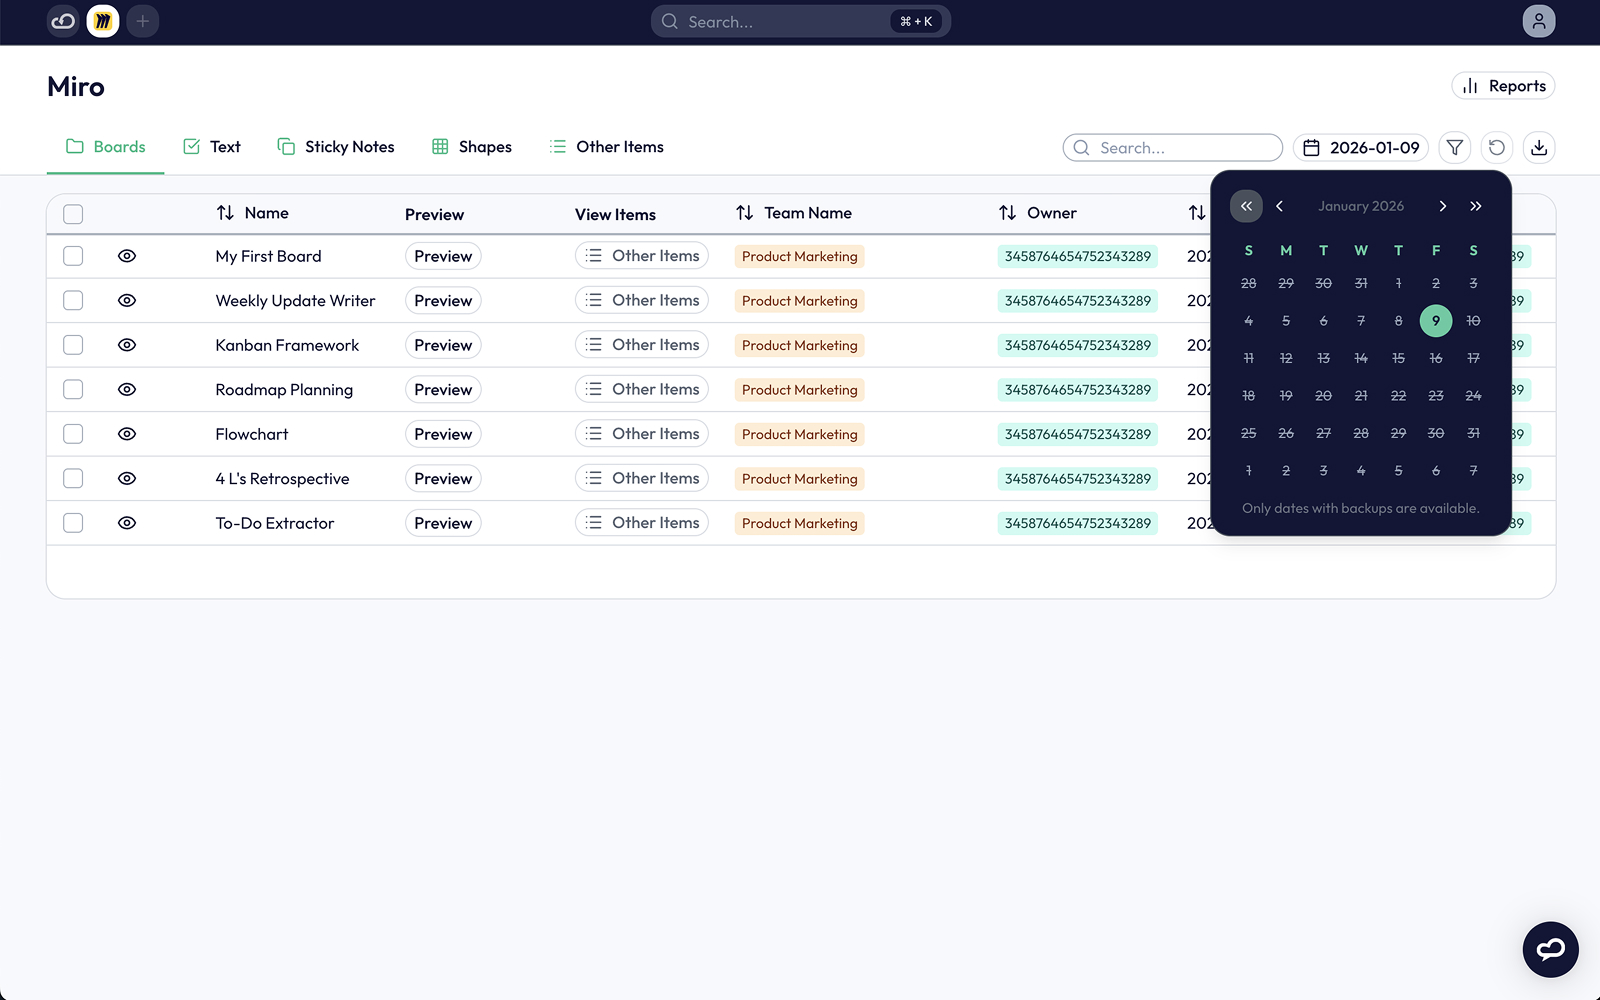The width and height of the screenshot is (1600, 1000).
Task: Click owner ID in To-Do Extractor row
Action: [1078, 523]
